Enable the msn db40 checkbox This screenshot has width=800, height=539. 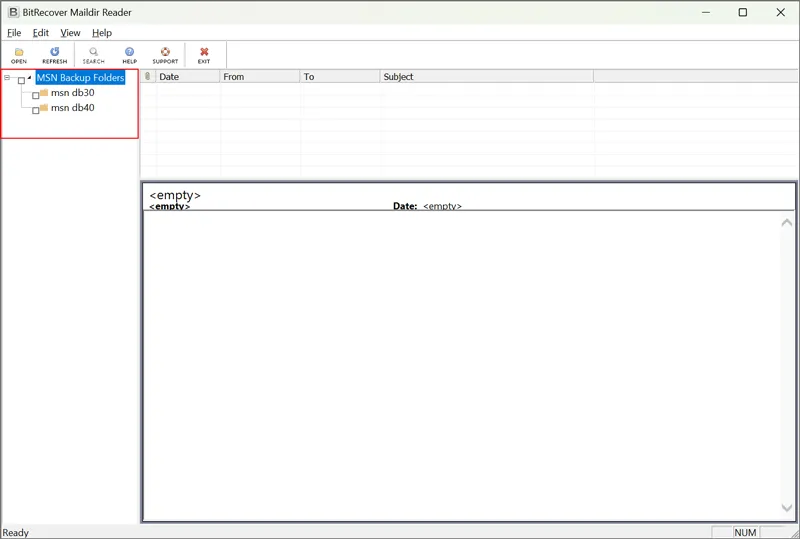click(x=36, y=110)
